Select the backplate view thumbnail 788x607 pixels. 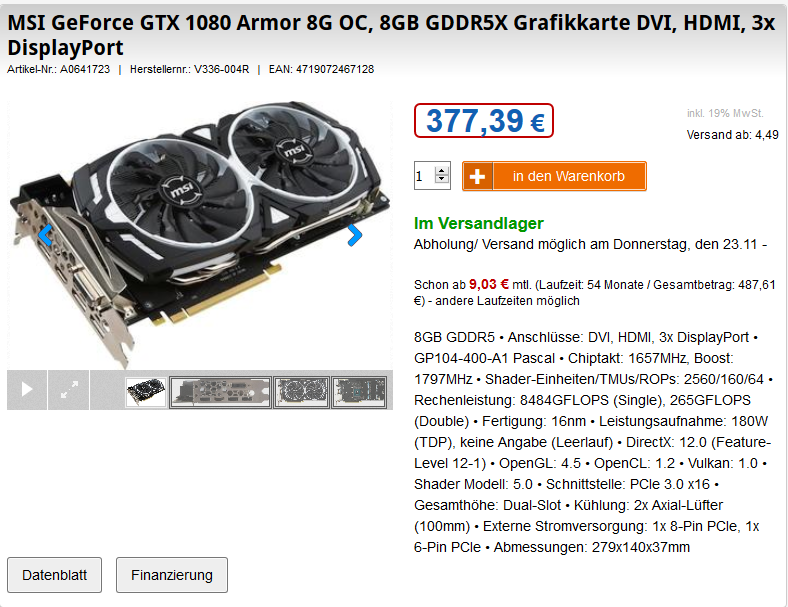click(x=359, y=392)
